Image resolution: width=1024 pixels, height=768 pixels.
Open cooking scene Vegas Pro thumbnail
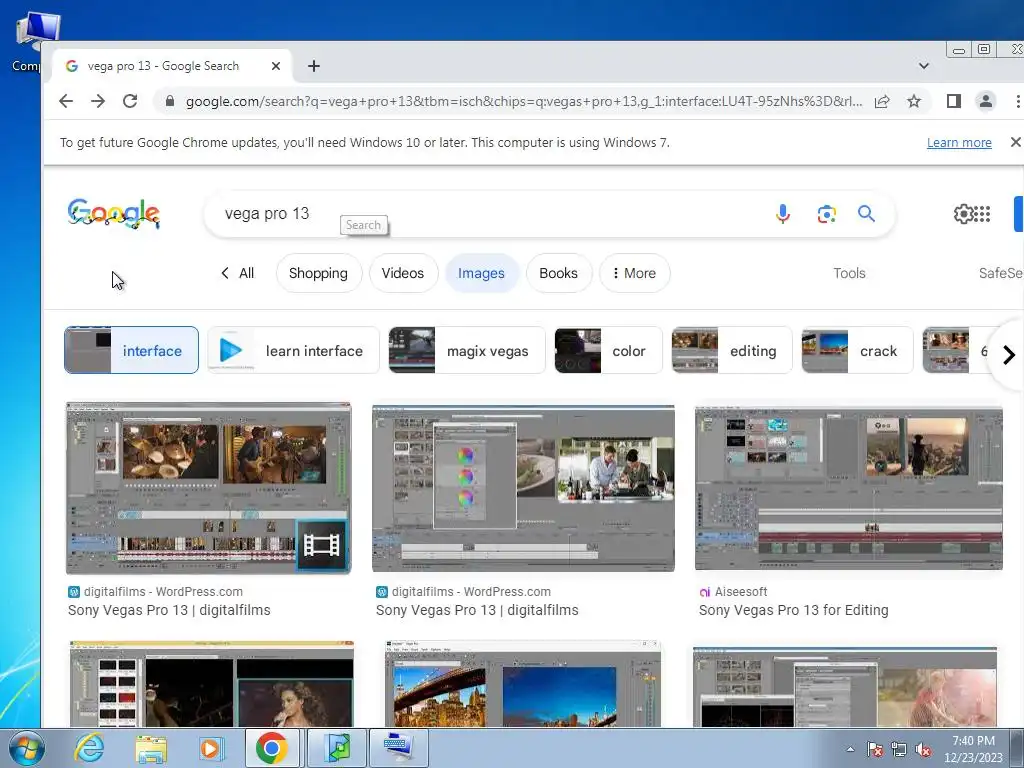[523, 488]
